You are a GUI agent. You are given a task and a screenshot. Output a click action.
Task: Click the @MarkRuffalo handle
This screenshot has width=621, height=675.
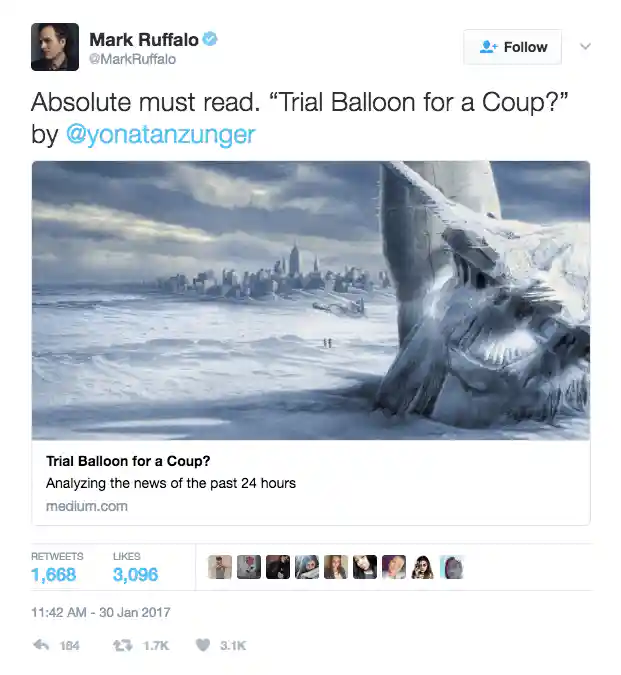(x=133, y=59)
